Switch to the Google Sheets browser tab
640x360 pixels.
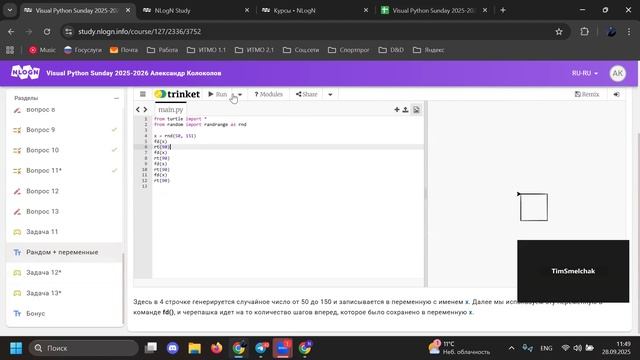coord(433,10)
